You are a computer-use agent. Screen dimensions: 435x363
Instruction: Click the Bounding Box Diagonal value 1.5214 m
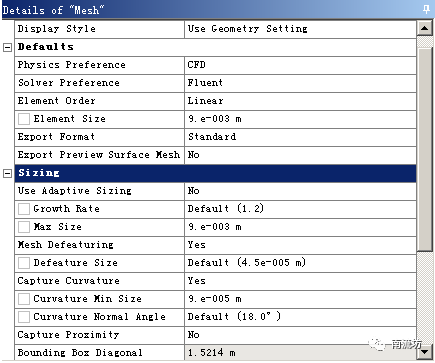(x=300, y=353)
